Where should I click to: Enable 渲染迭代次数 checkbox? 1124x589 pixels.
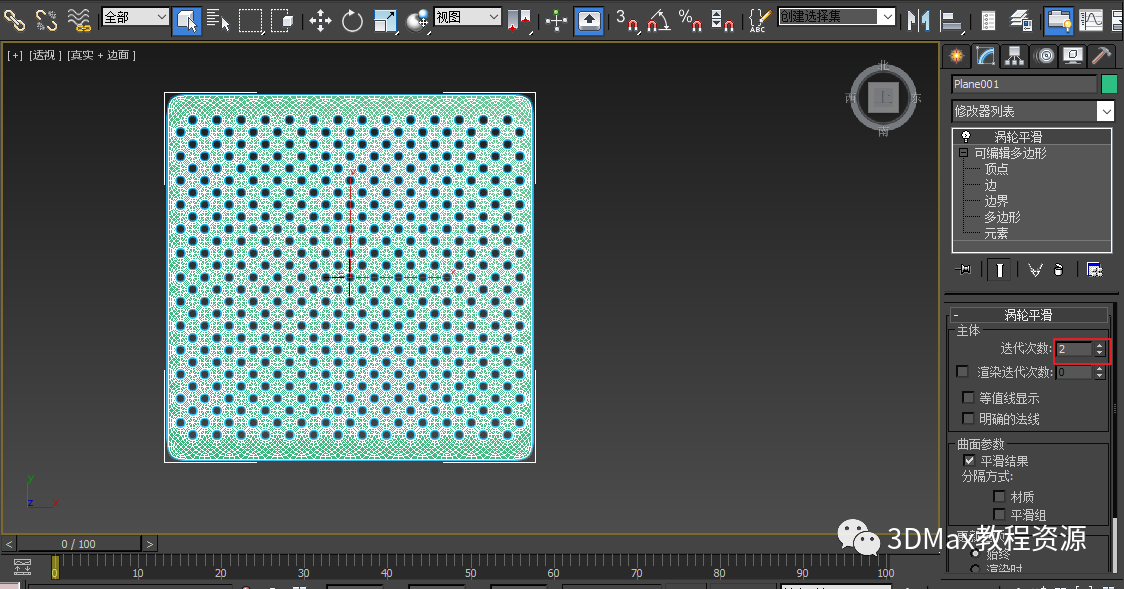point(963,371)
